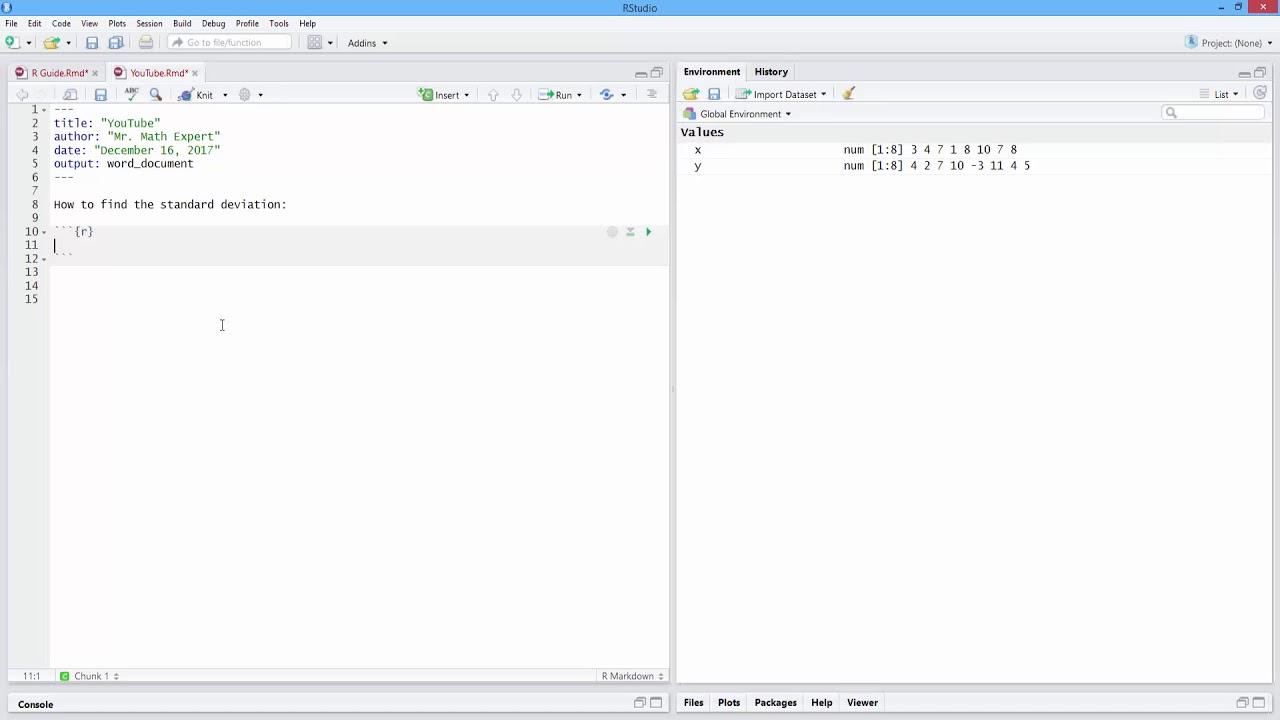Switch to the Packages tab
The width and height of the screenshot is (1280, 720).
point(775,703)
